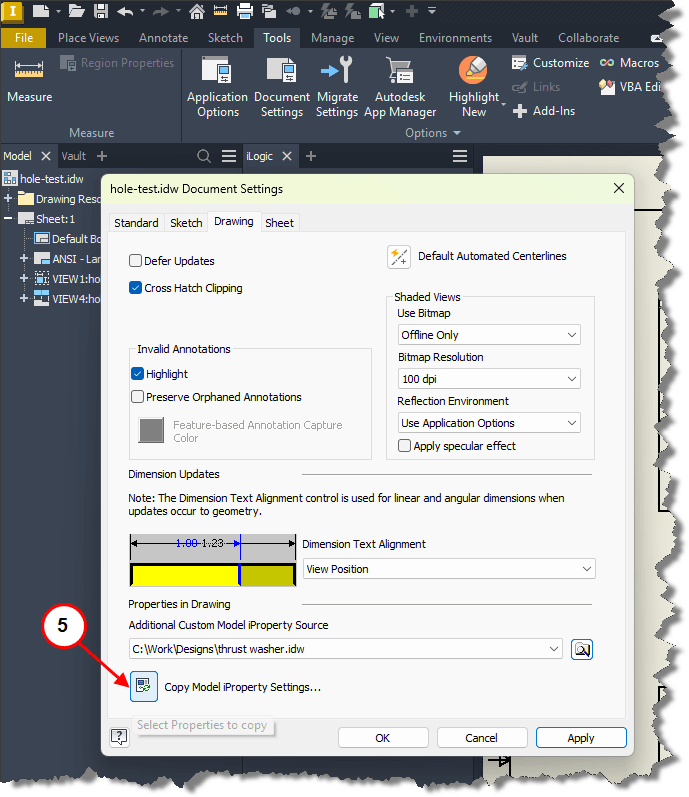This screenshot has height=797, width=689.
Task: Click the Environments ribbon tab
Action: (455, 38)
